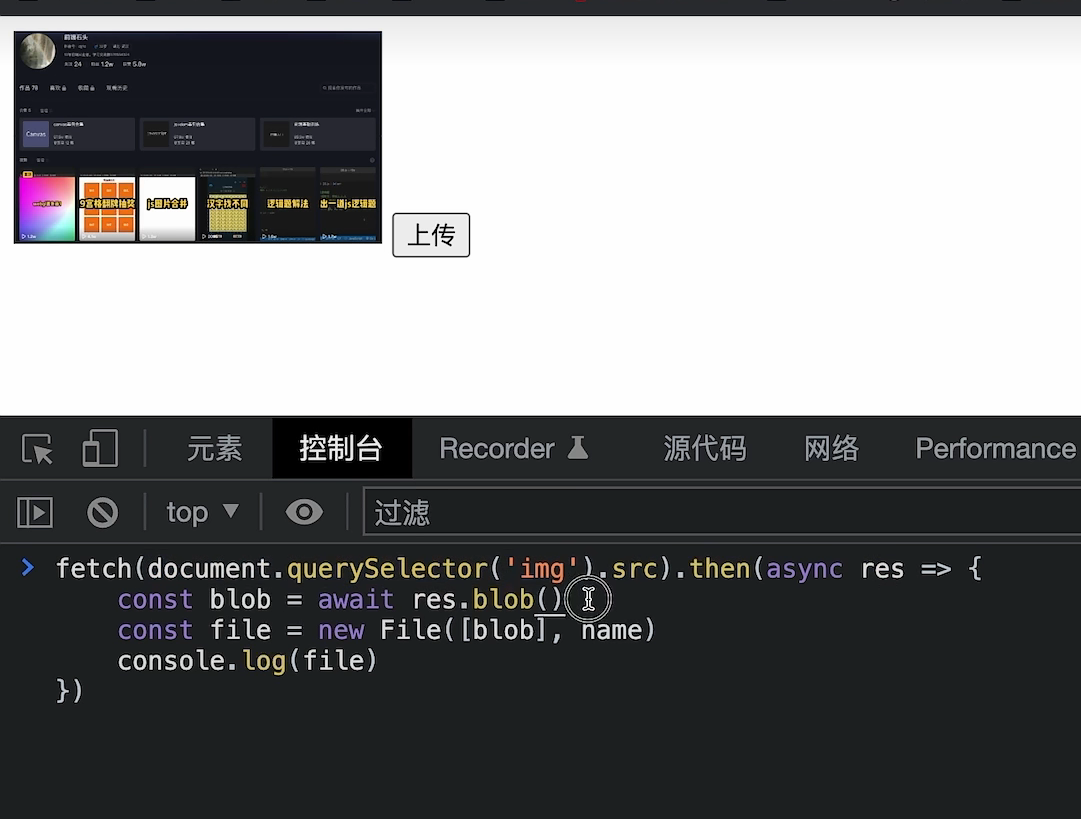Switch to the 元素 tab
This screenshot has height=819, width=1081.
(x=214, y=449)
